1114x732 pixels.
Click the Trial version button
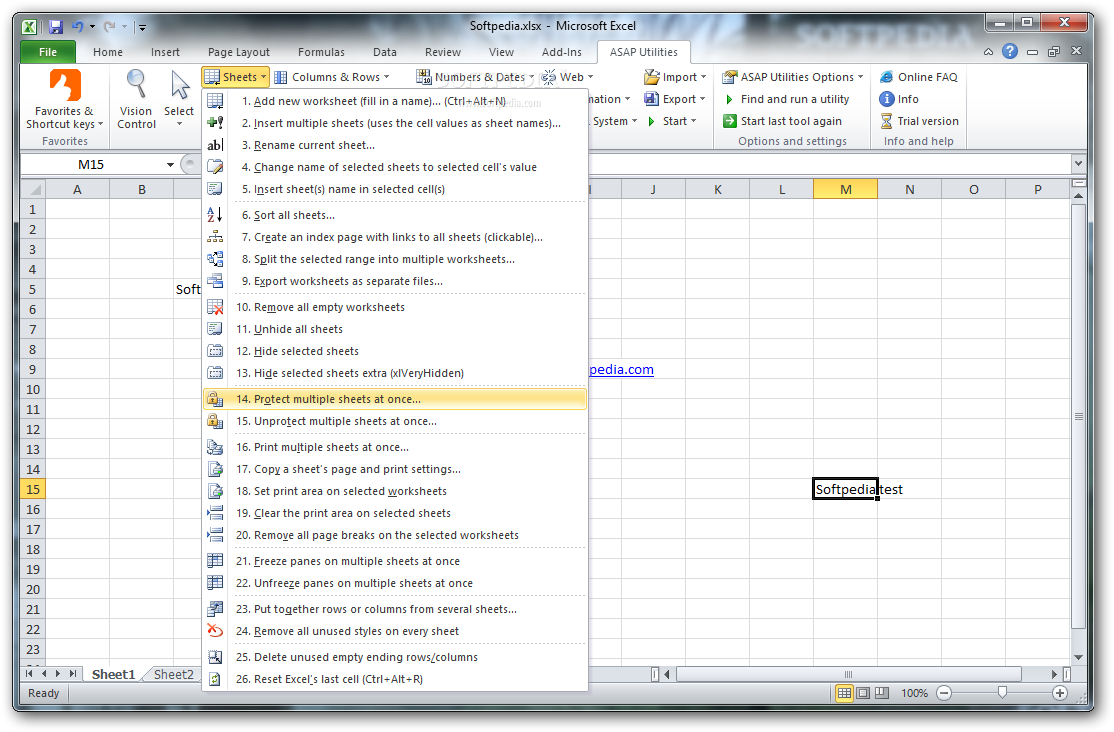[920, 121]
